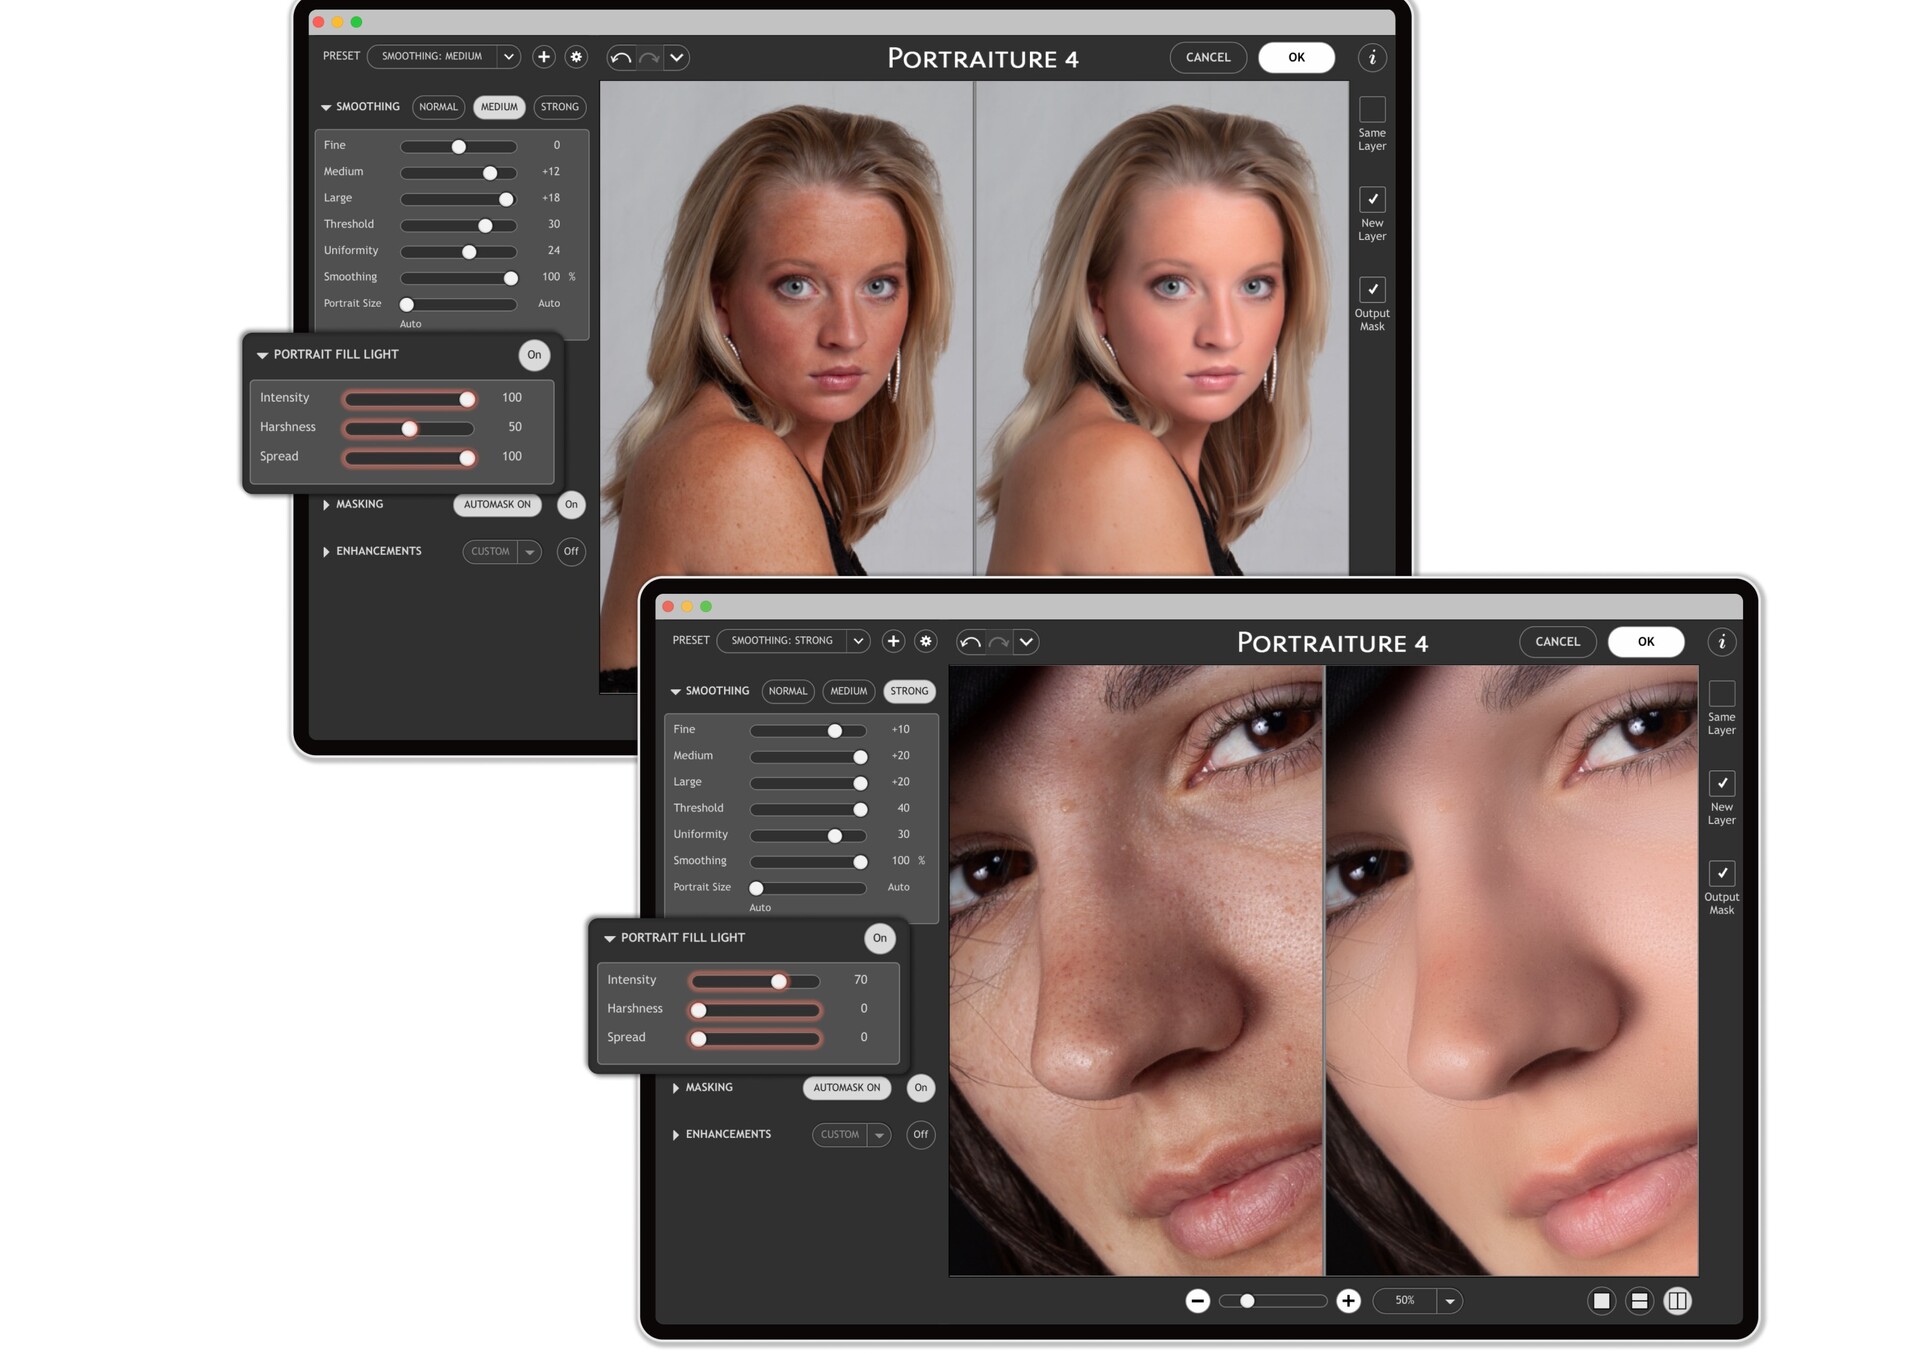Toggle Enhancements Off button in front window

(x=921, y=1134)
